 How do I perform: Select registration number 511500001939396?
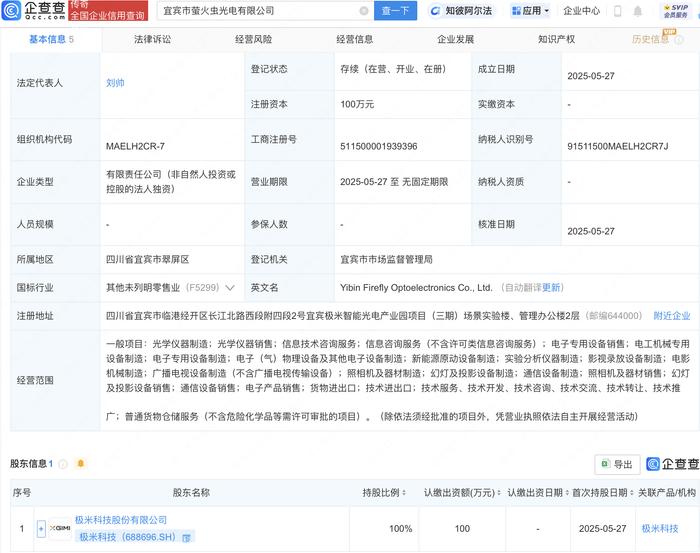click(379, 146)
